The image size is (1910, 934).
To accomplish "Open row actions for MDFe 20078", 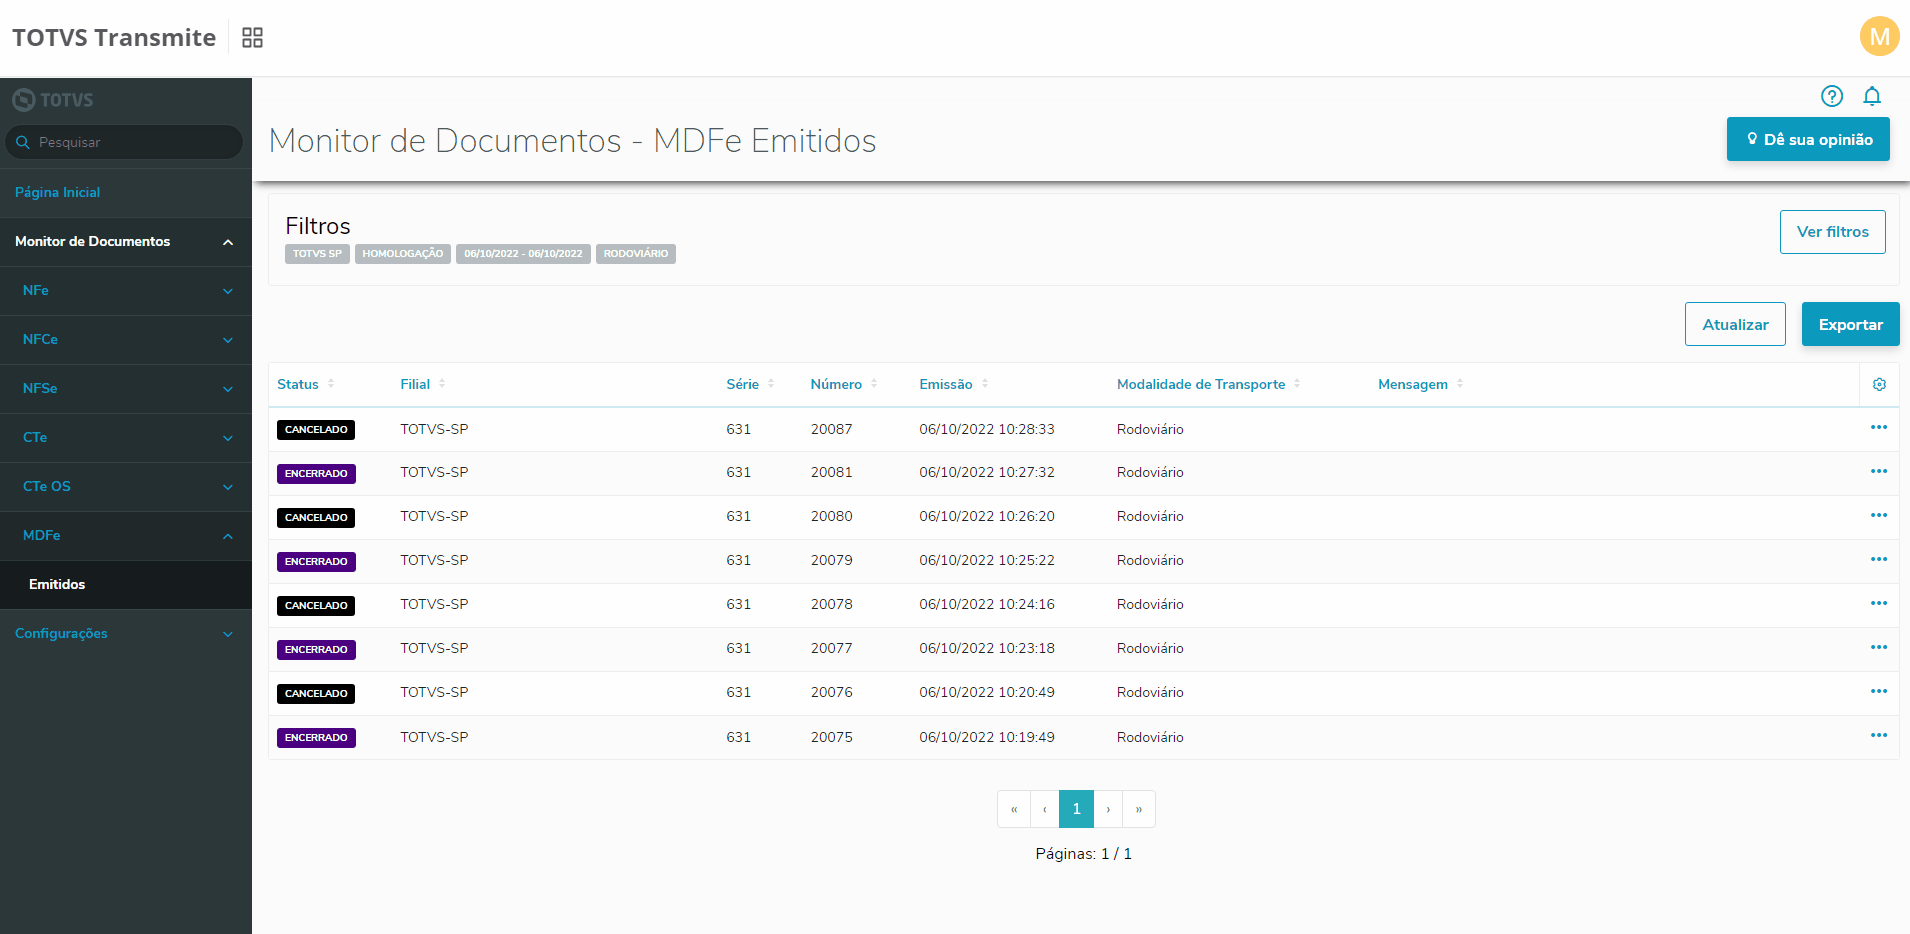I will [x=1879, y=604].
